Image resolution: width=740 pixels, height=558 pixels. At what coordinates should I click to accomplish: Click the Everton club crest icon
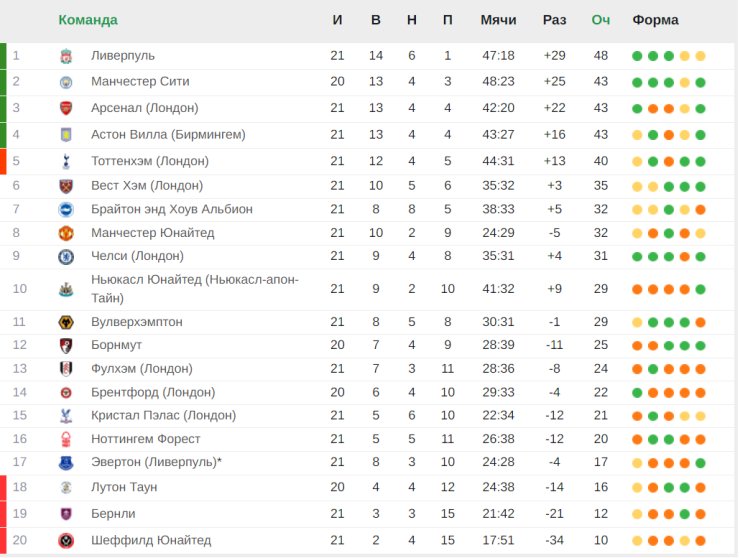(x=66, y=463)
